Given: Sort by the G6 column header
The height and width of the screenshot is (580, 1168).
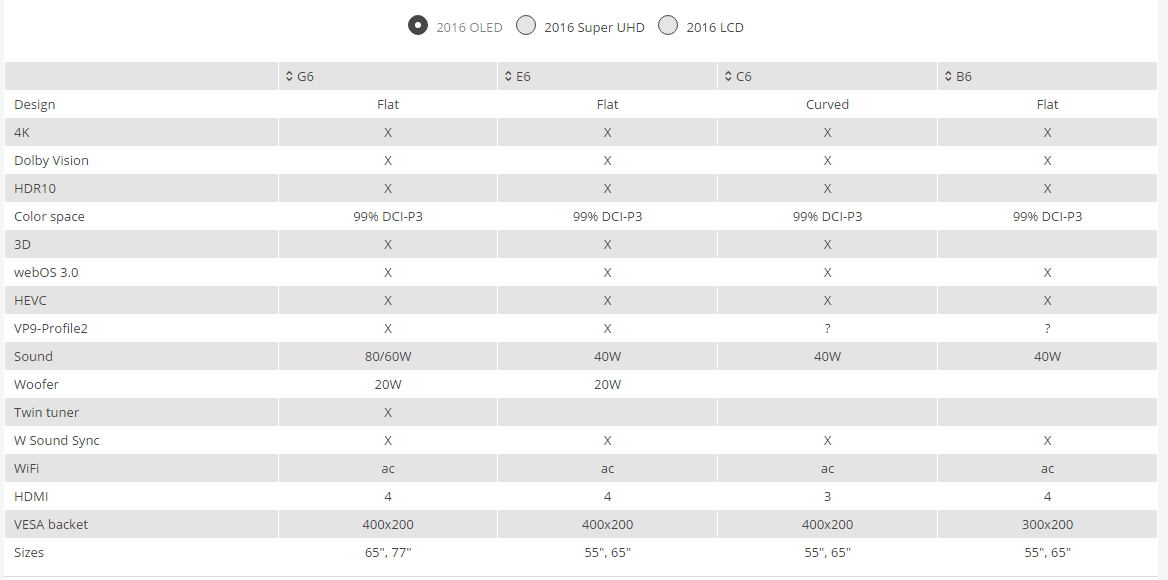Looking at the screenshot, I should tap(388, 76).
